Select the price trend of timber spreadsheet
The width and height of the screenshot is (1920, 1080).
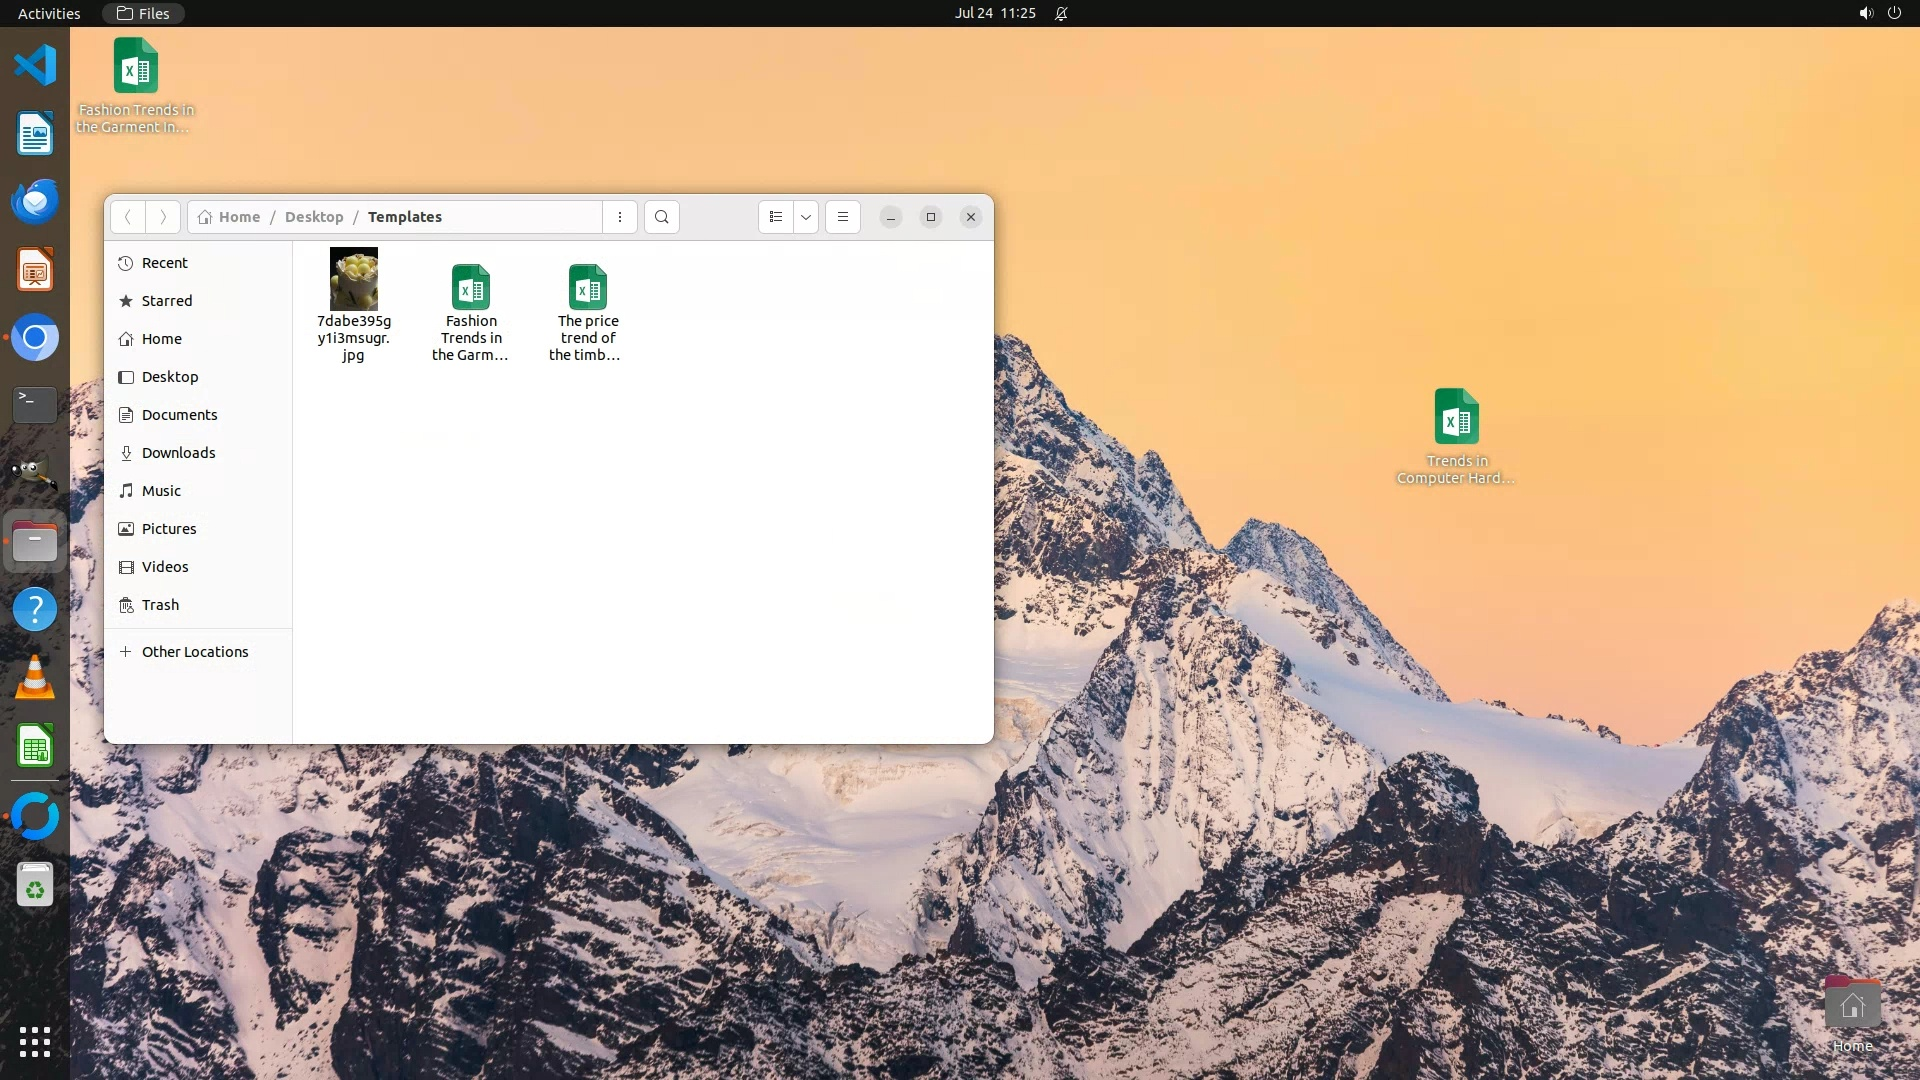point(588,288)
